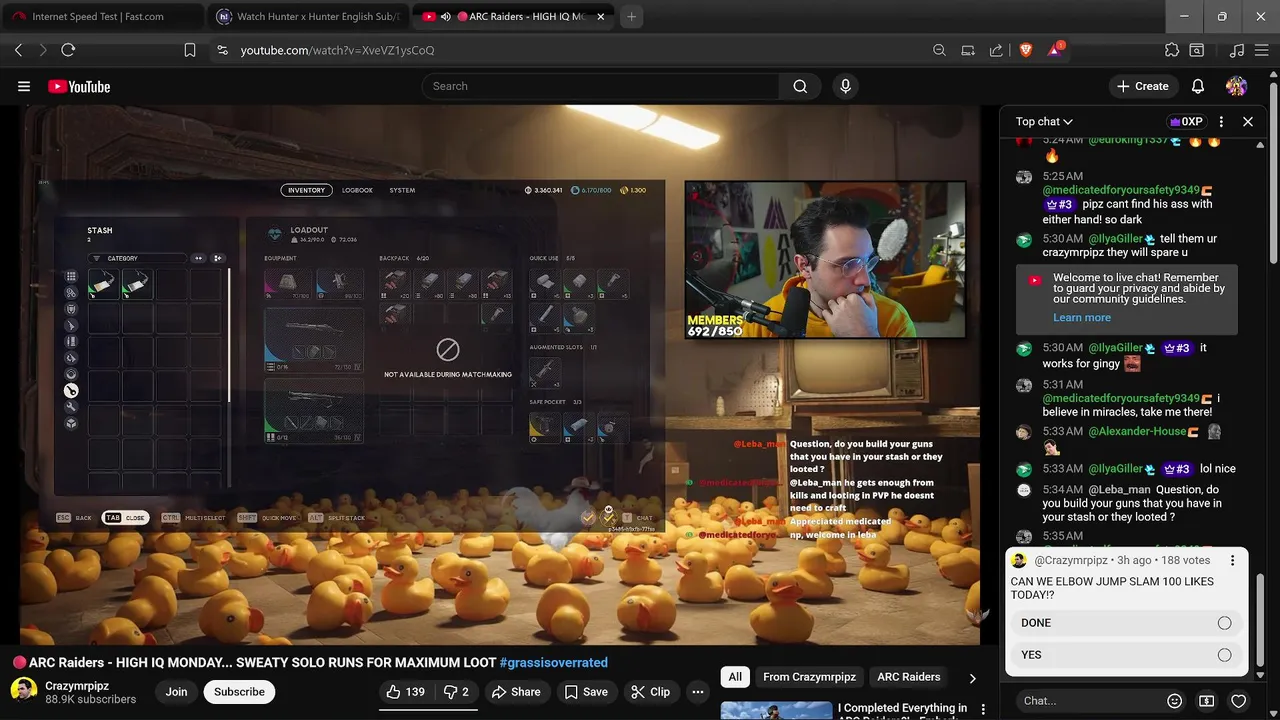Open more actions ellipsis under the video
The height and width of the screenshot is (720, 1280).
(698, 692)
